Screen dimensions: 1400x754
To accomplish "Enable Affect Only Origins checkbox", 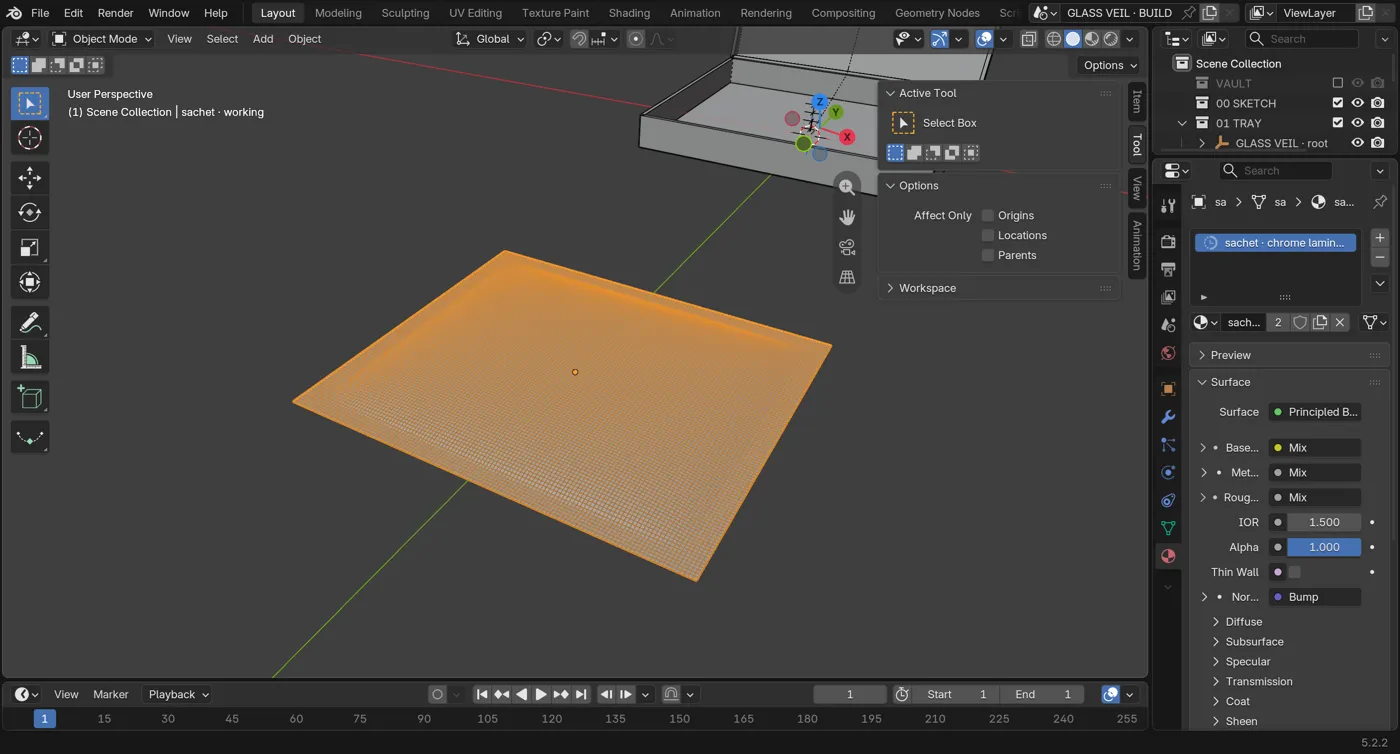I will coord(988,215).
